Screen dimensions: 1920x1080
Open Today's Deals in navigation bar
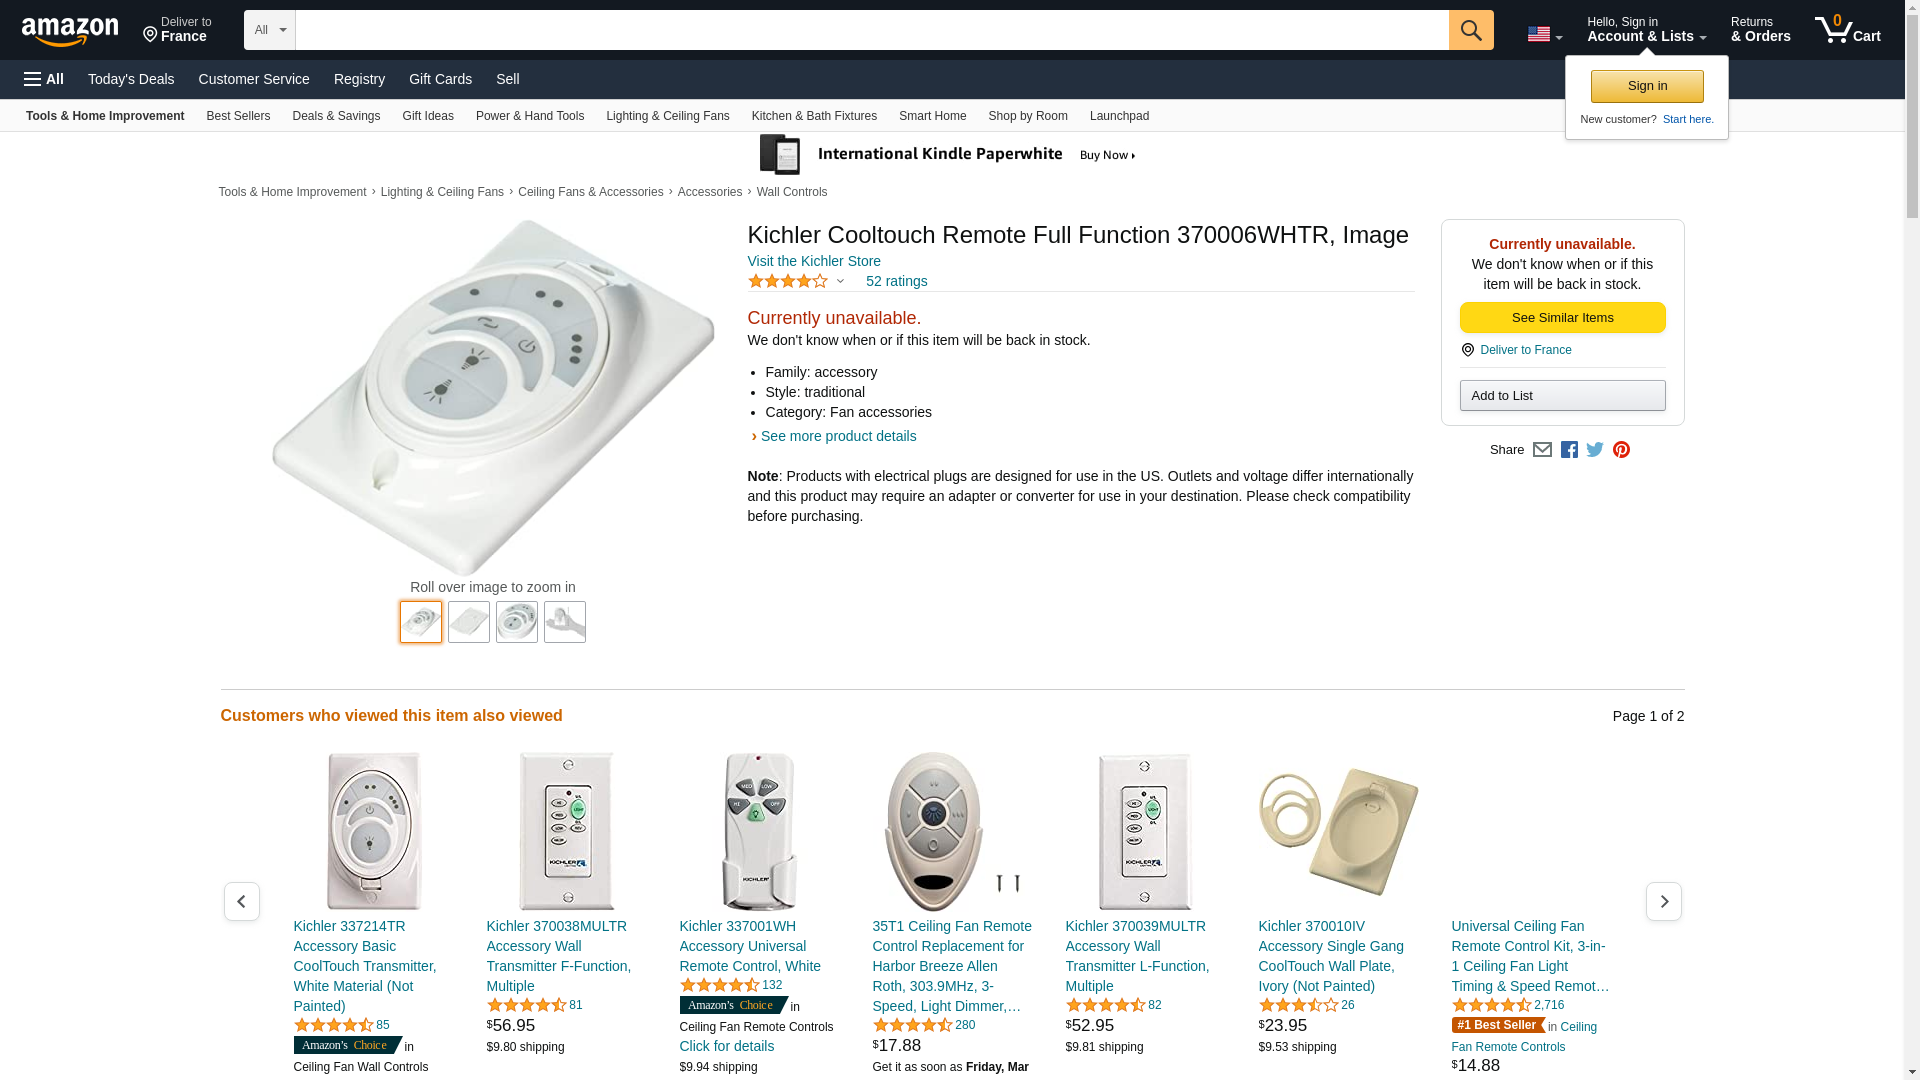click(x=131, y=79)
